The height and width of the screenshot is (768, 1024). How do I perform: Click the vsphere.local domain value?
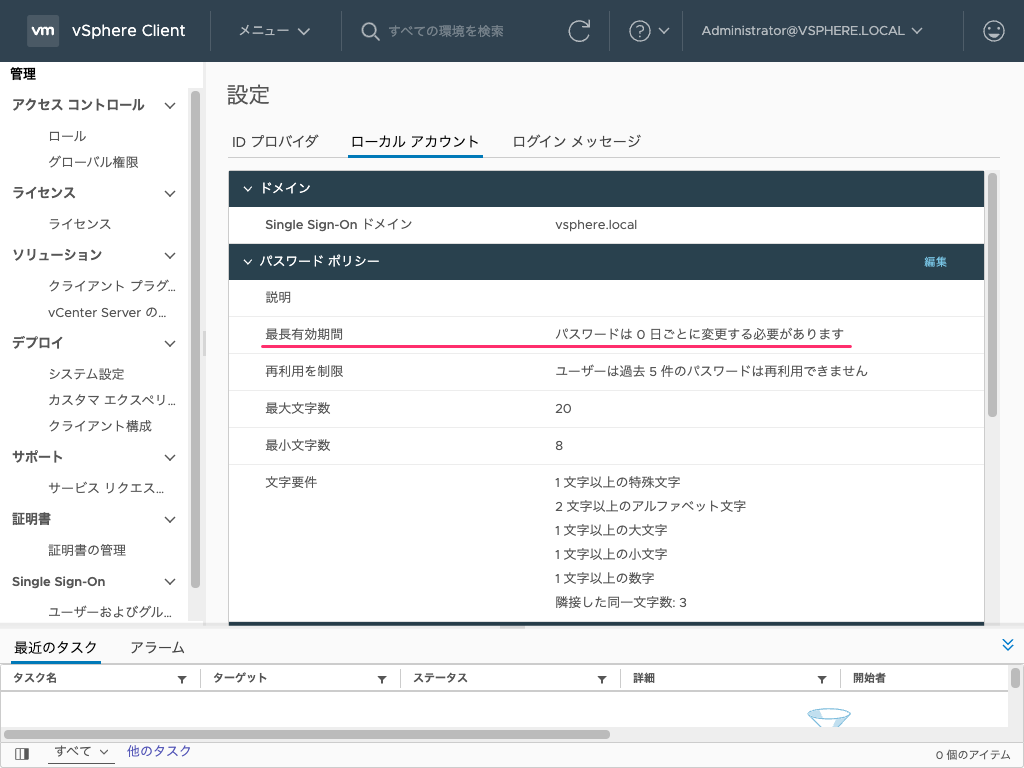point(596,225)
